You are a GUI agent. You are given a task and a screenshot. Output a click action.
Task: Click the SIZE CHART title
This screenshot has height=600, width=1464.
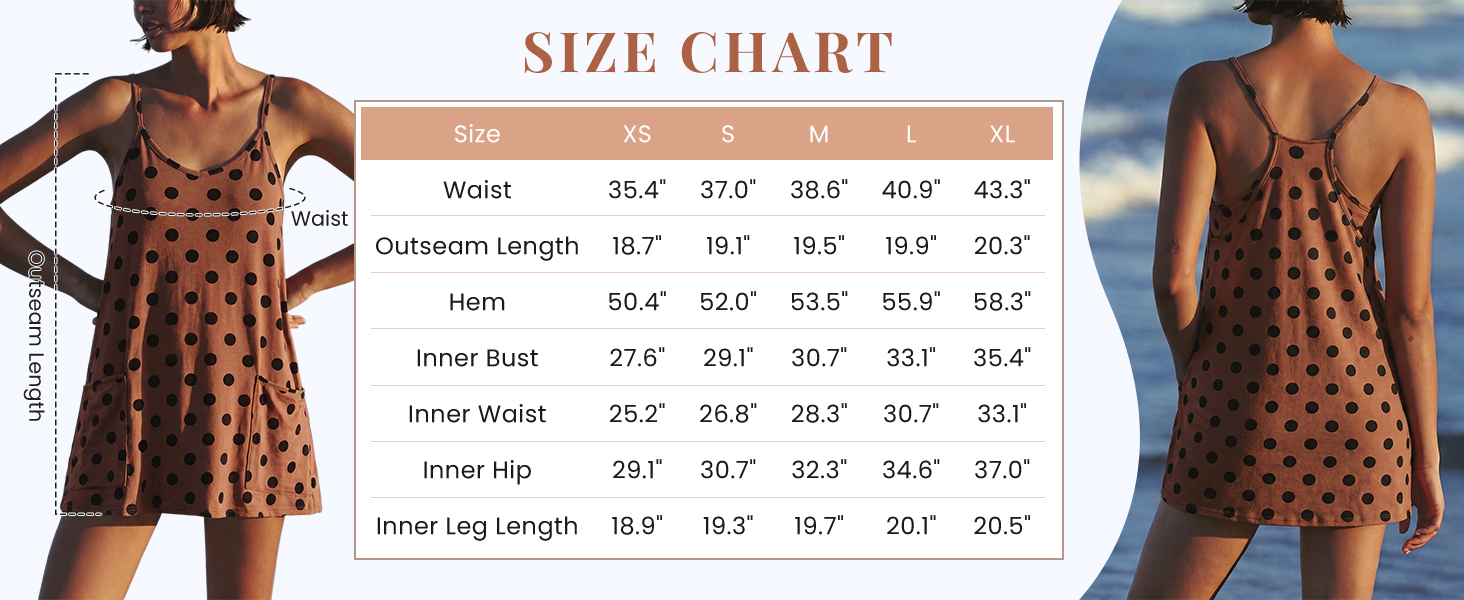708,53
